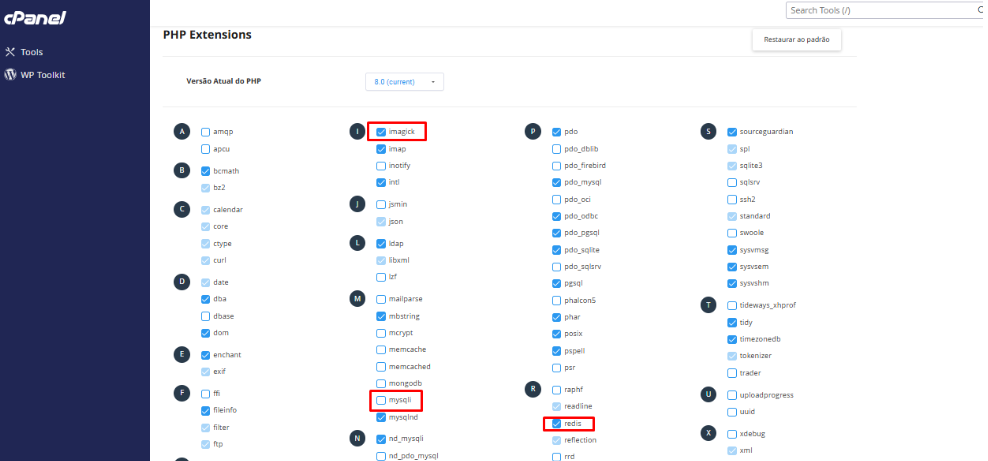Image resolution: width=988 pixels, height=461 pixels.
Task: Toggle the posix extension checkbox
Action: point(556,334)
